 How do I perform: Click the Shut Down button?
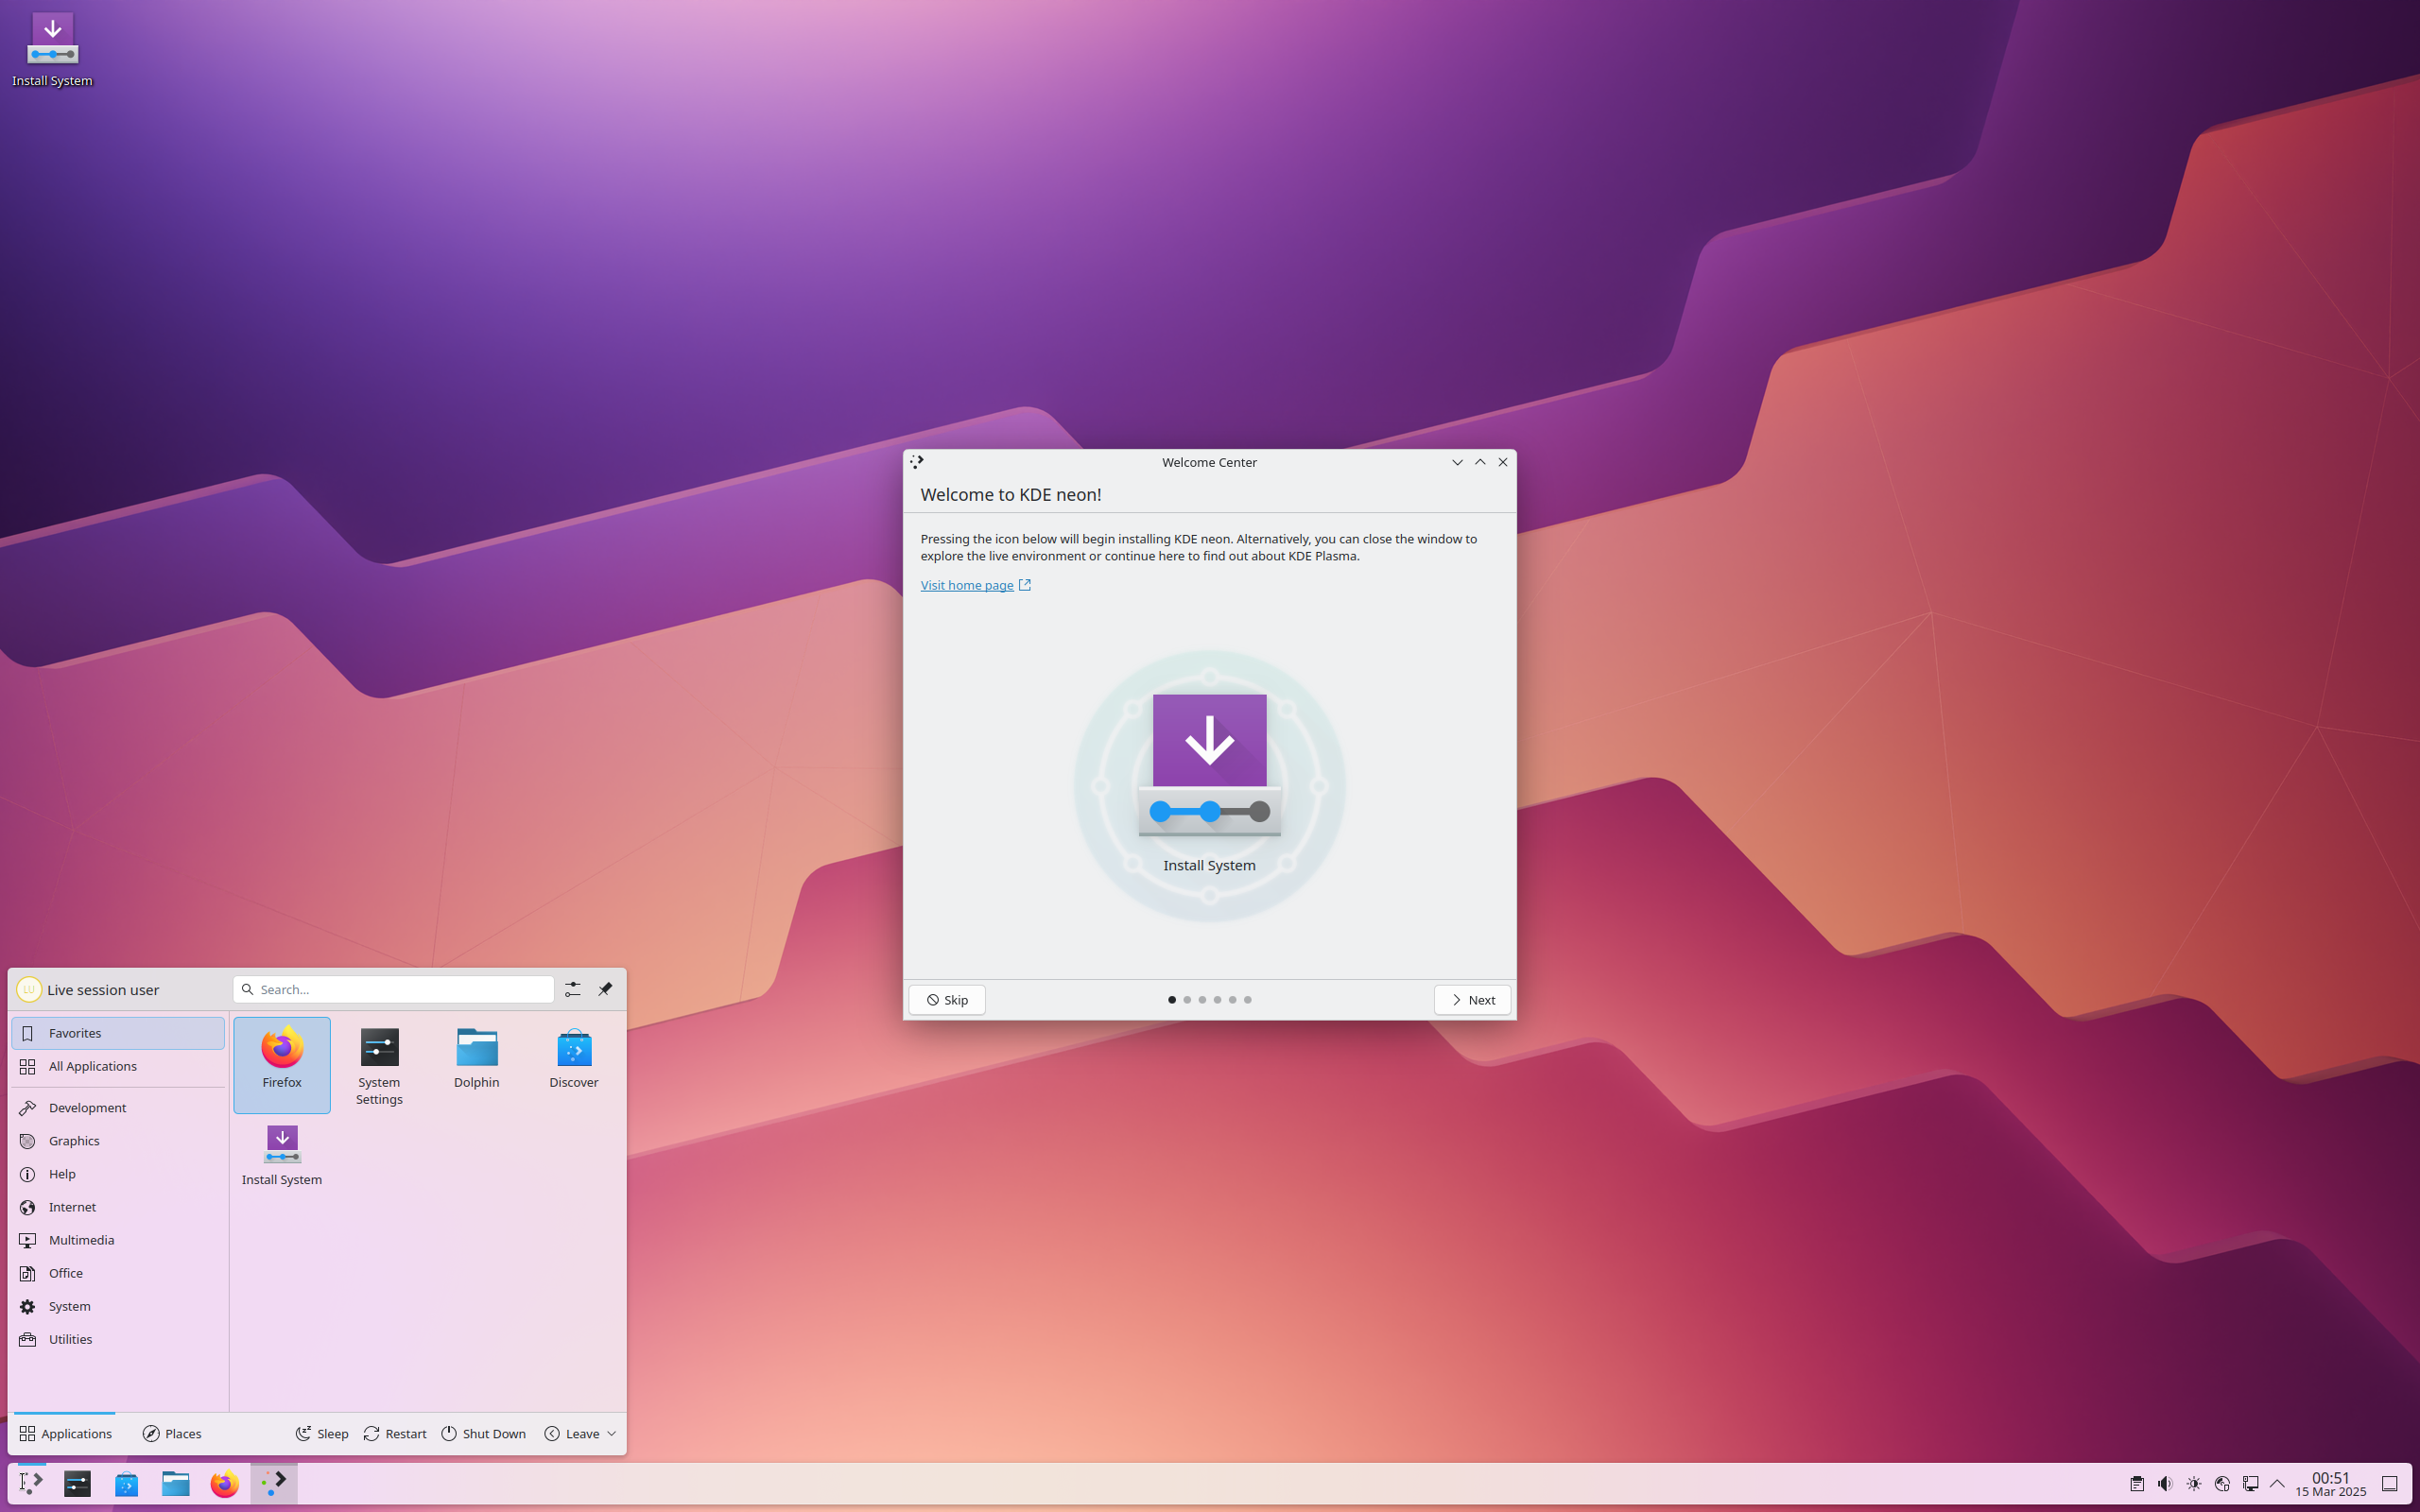(x=484, y=1434)
